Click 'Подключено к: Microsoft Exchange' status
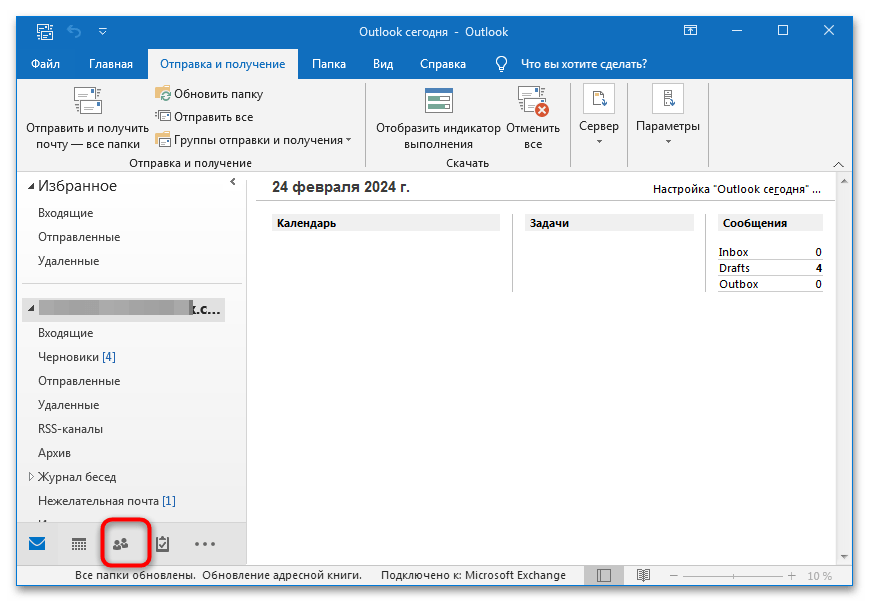 click(x=473, y=575)
